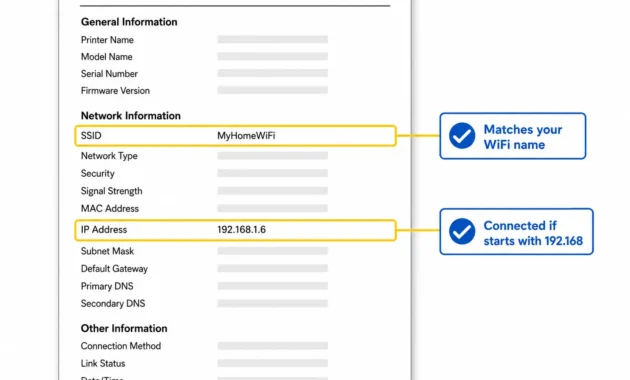Click the 'Security' label
The height and width of the screenshot is (380, 630).
98,174
